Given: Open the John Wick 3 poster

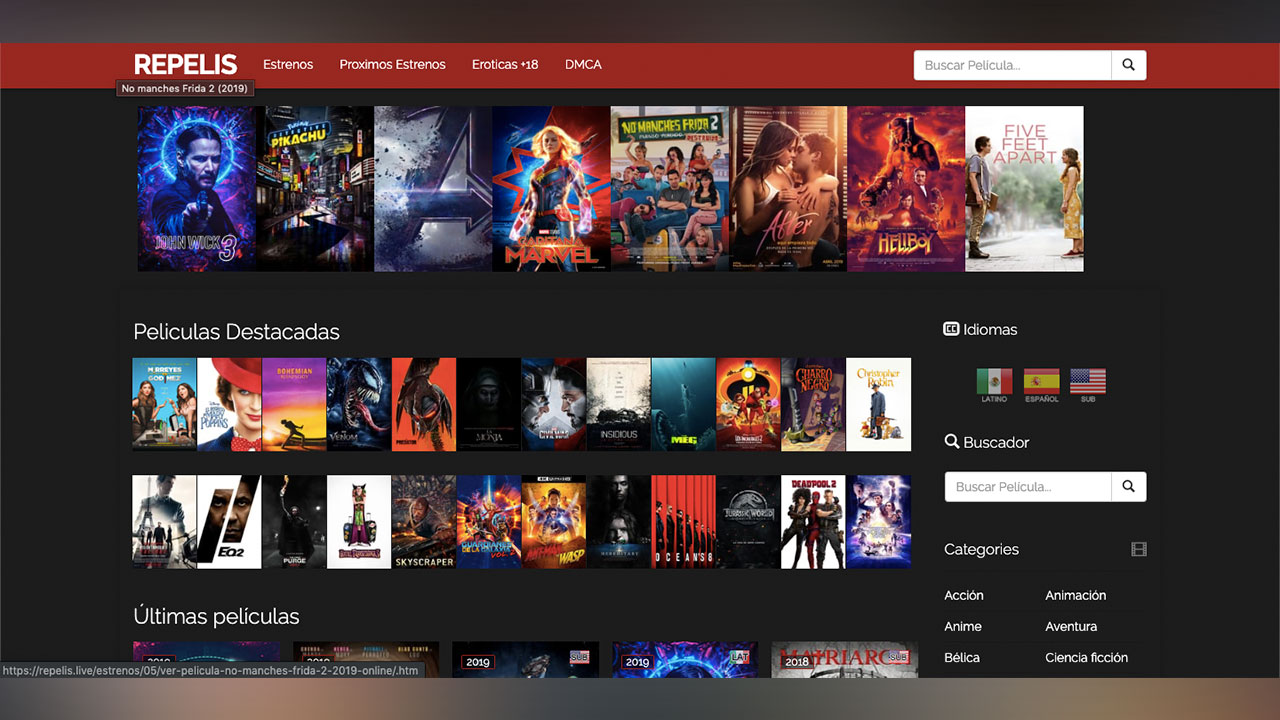Looking at the screenshot, I should 196,189.
